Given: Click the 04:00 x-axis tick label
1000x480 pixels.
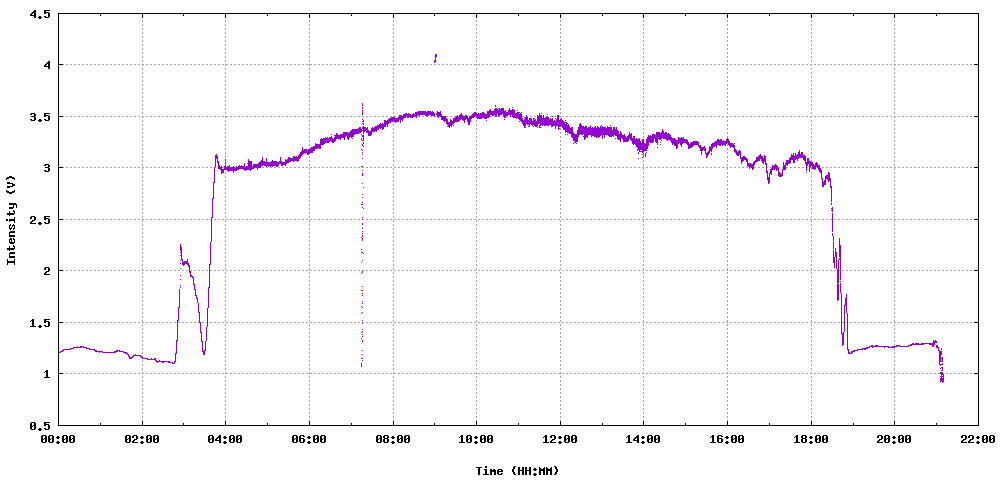Looking at the screenshot, I should click(x=226, y=439).
